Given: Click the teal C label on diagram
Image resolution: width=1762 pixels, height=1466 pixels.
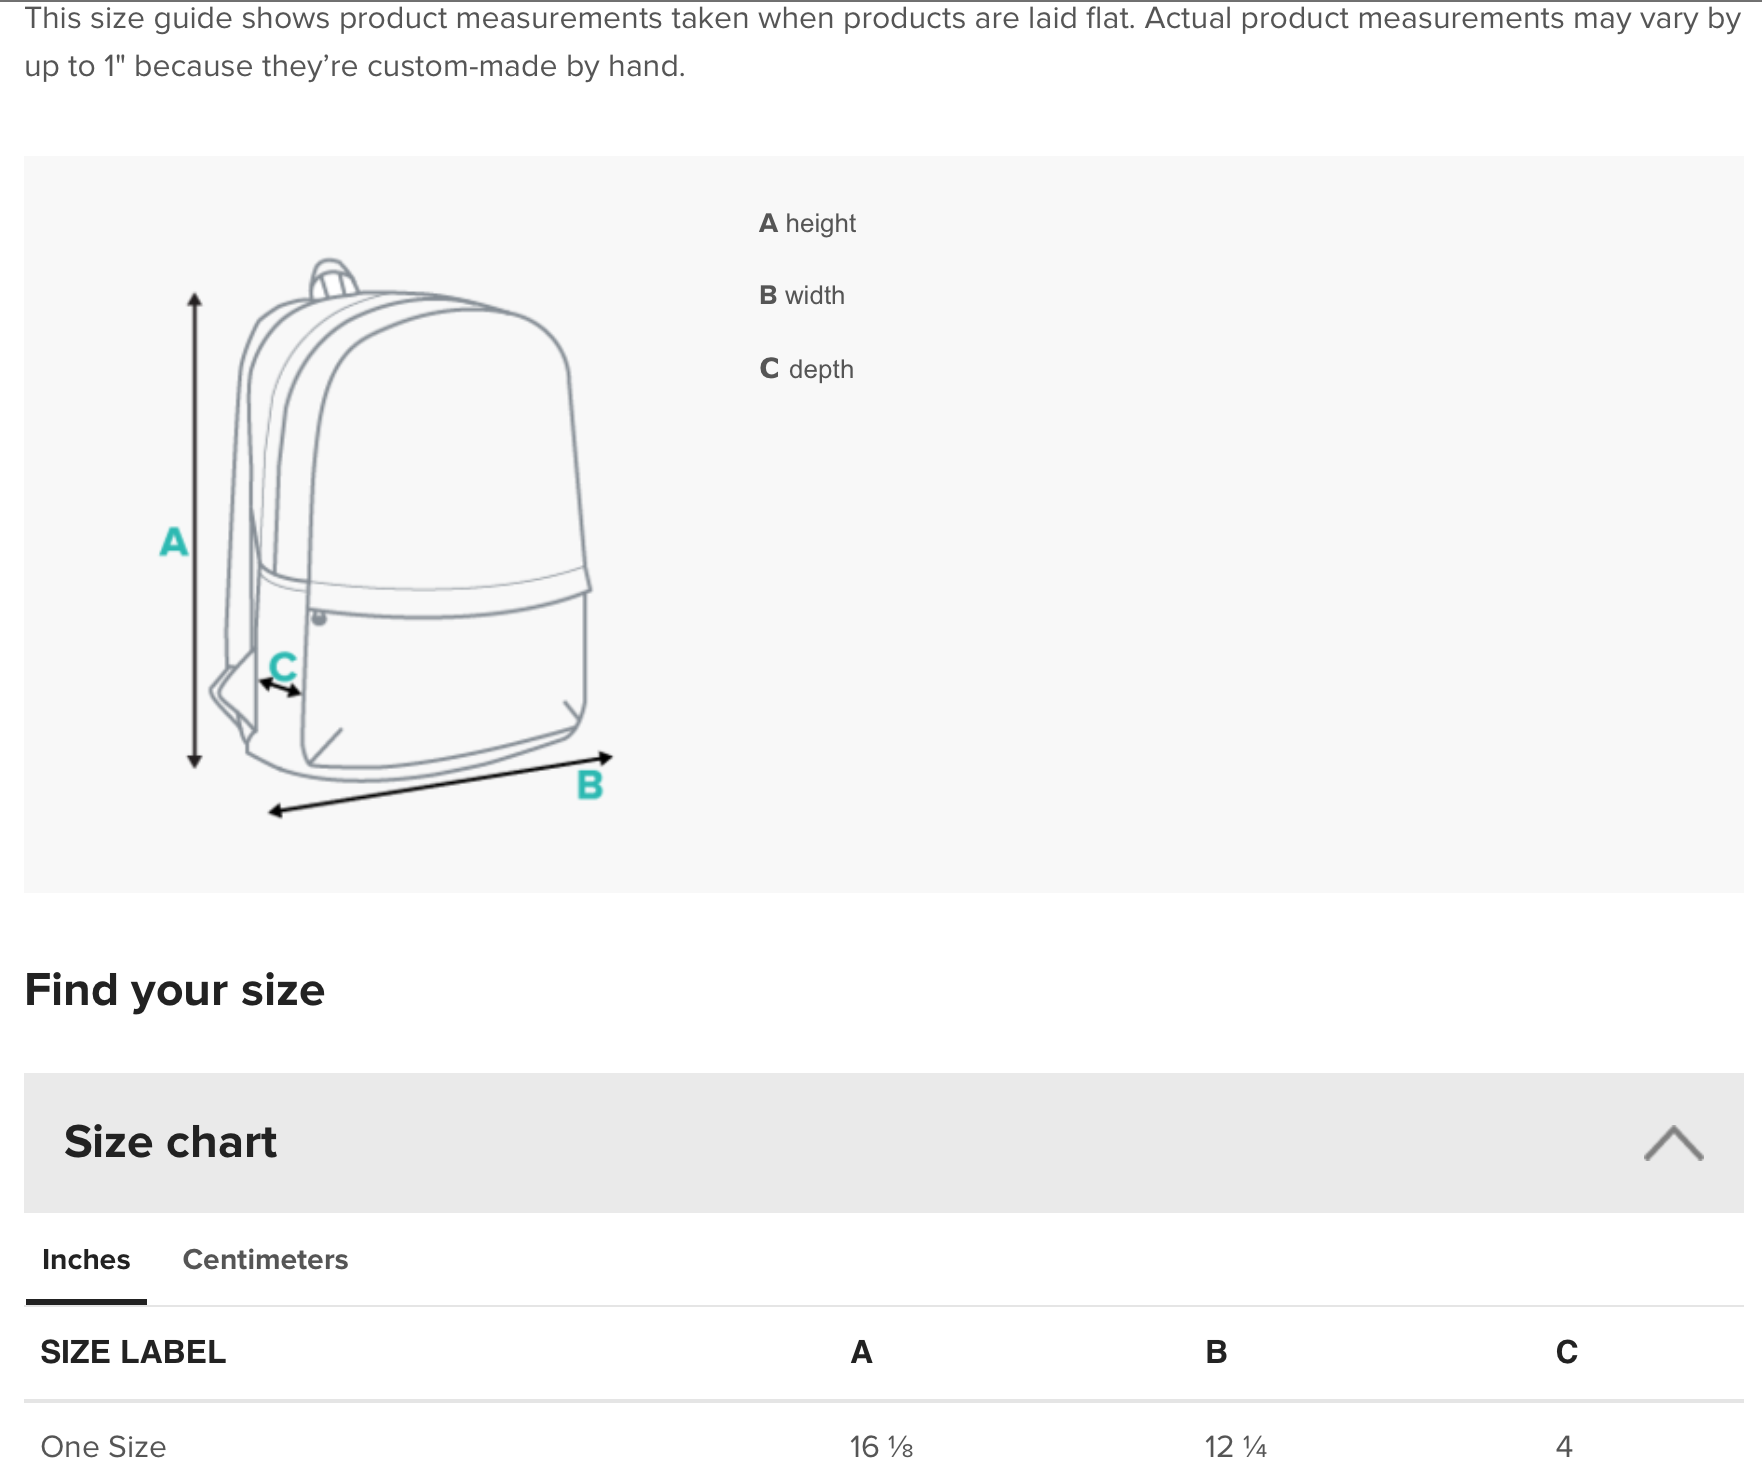Looking at the screenshot, I should coord(284,666).
